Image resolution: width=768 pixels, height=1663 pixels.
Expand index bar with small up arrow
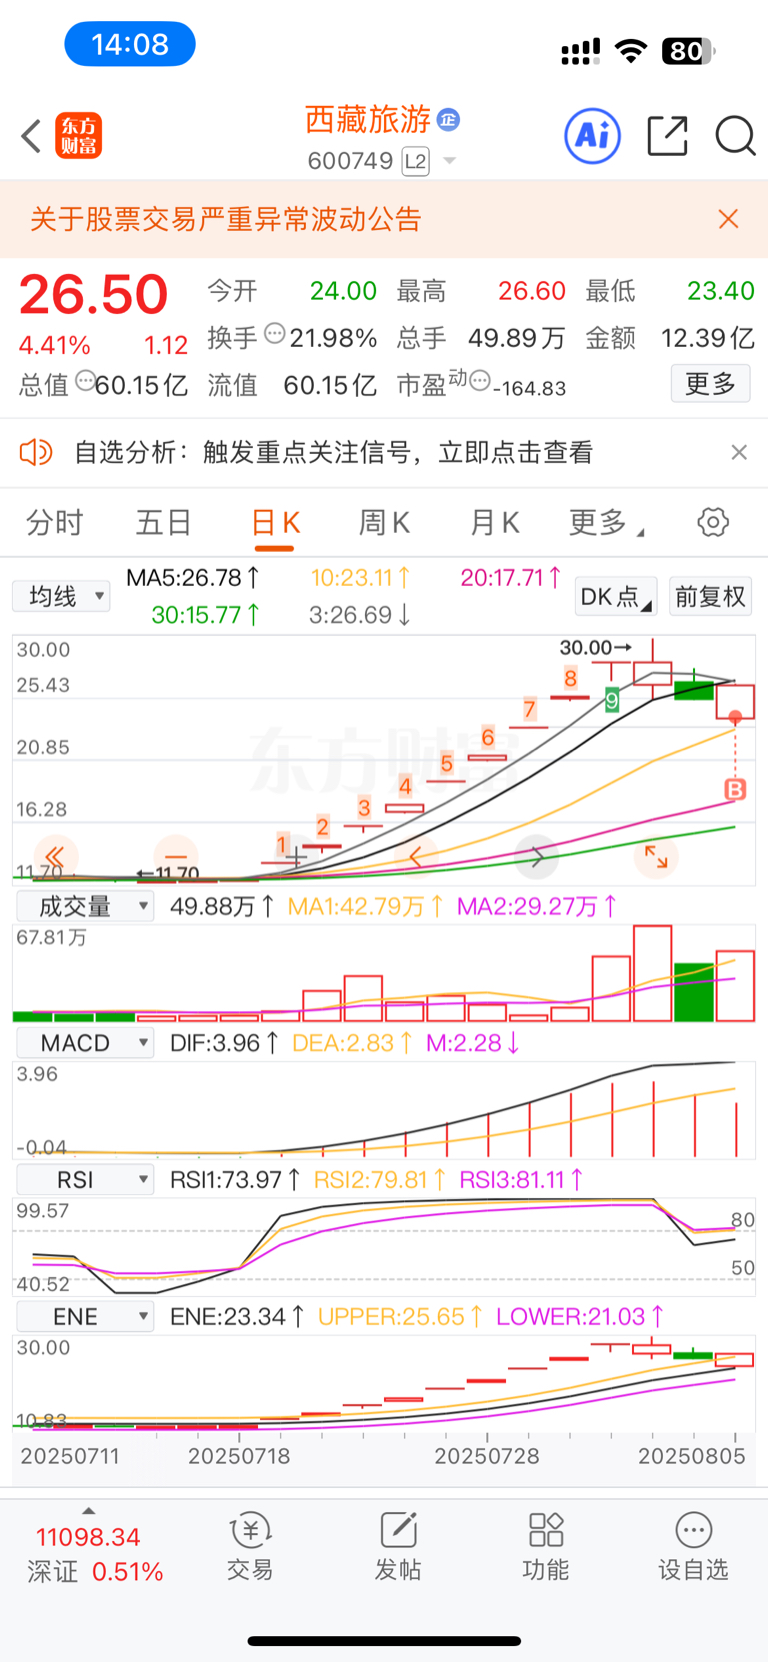click(88, 1511)
